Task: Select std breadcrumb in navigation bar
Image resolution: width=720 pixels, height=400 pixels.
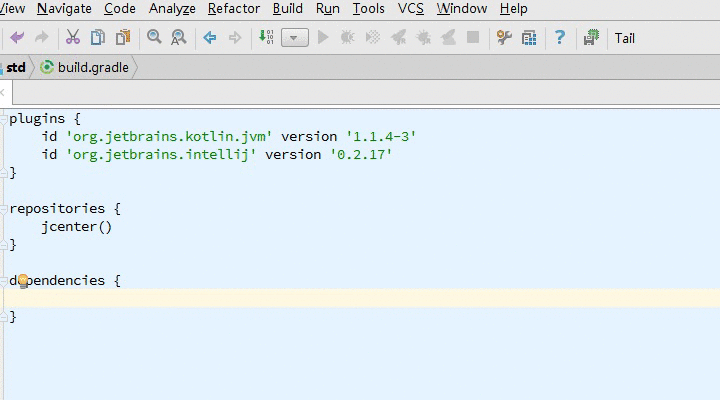Action: pos(16,68)
